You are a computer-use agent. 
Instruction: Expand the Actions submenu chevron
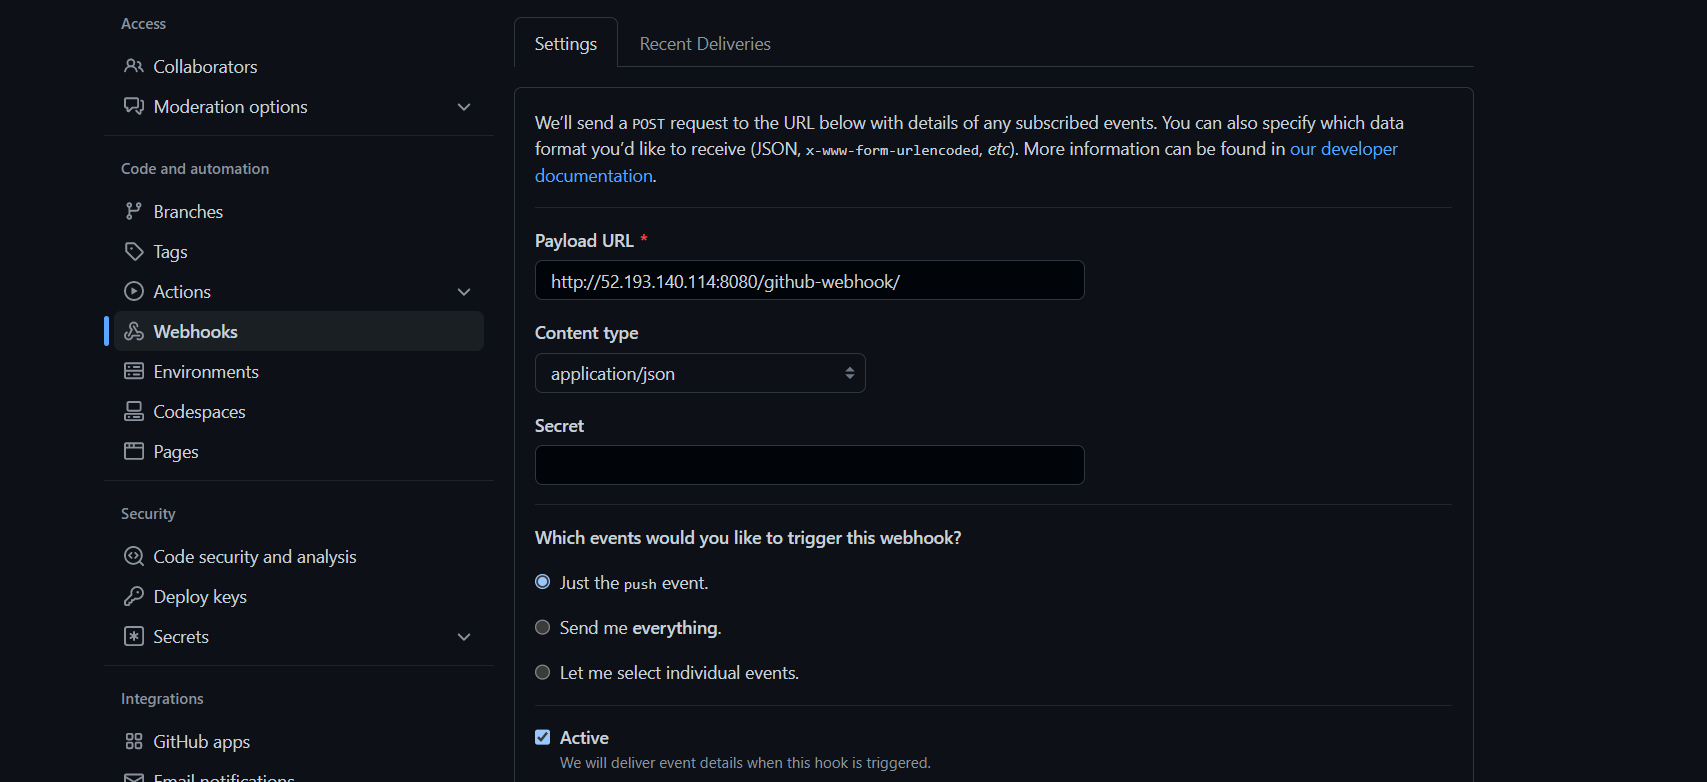pos(464,292)
